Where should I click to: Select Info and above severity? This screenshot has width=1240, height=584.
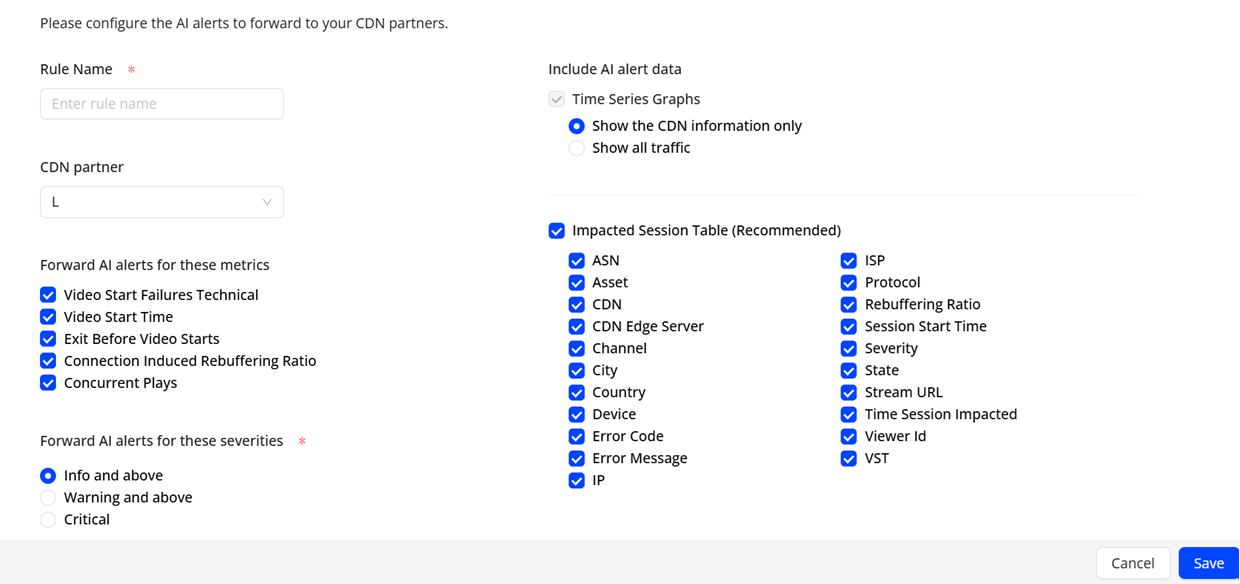48,475
